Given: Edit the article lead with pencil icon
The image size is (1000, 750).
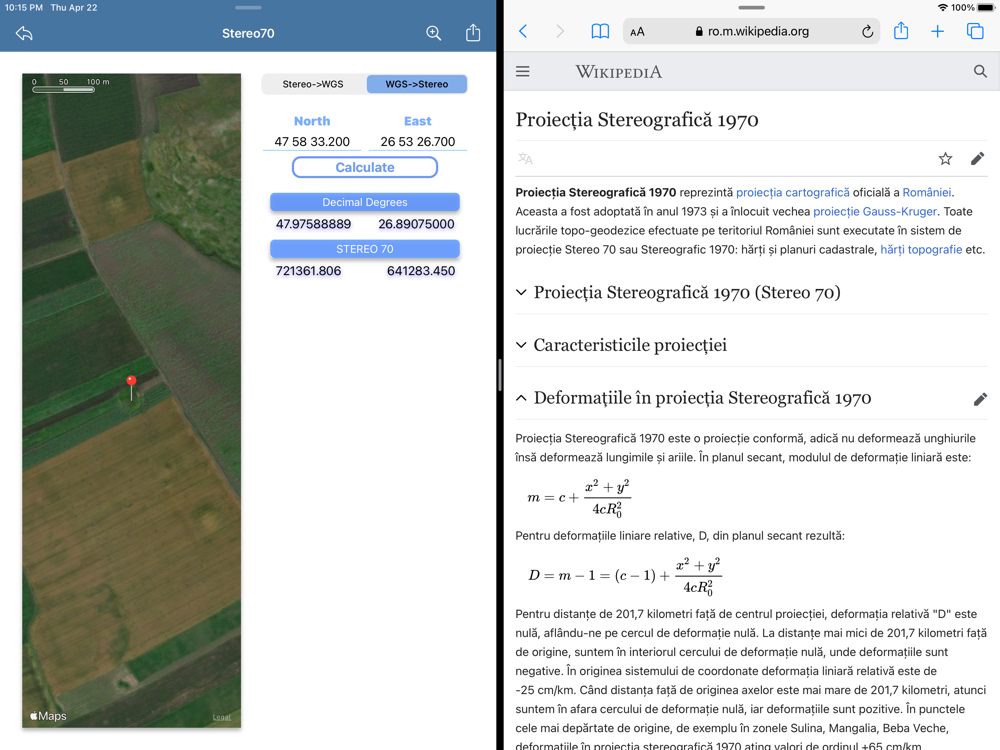Looking at the screenshot, I should (x=977, y=159).
